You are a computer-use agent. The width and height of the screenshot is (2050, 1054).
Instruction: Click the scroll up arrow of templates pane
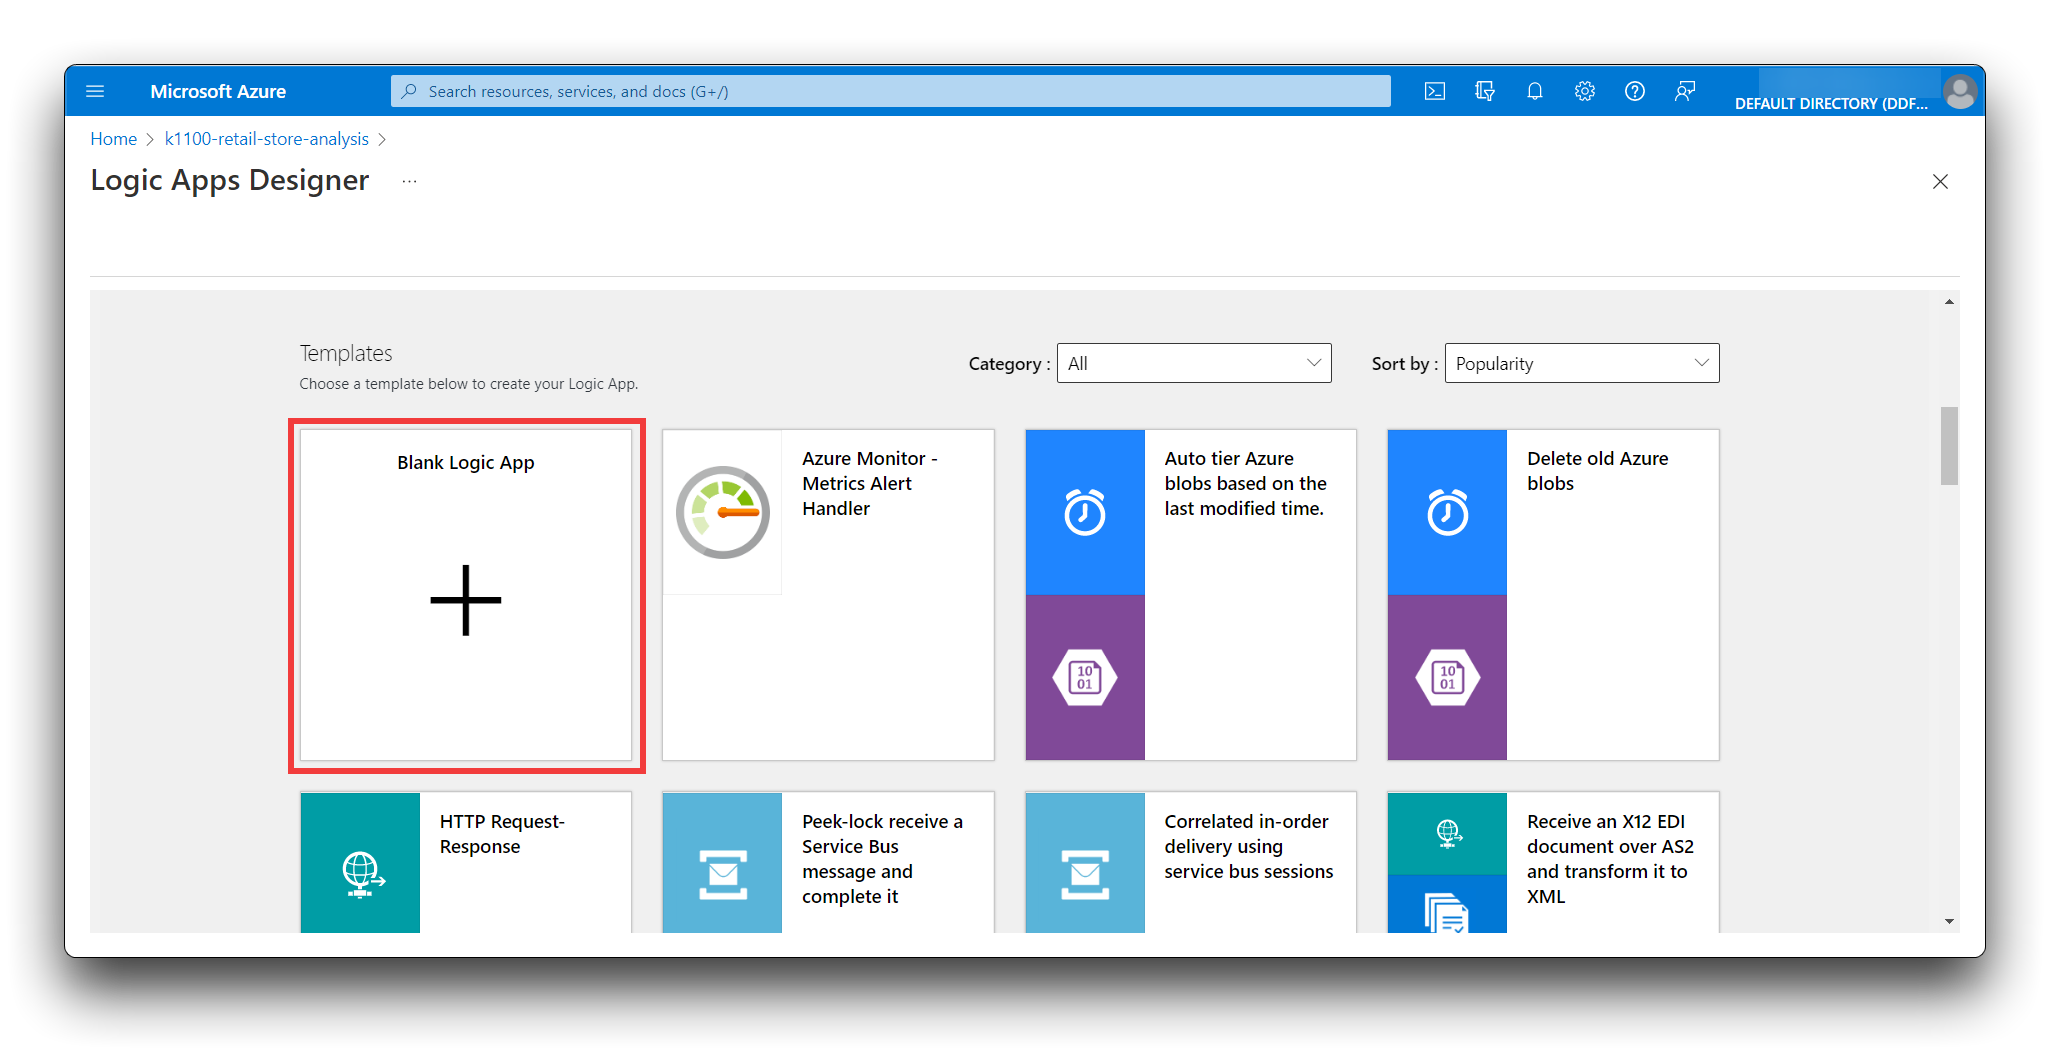[x=1949, y=301]
